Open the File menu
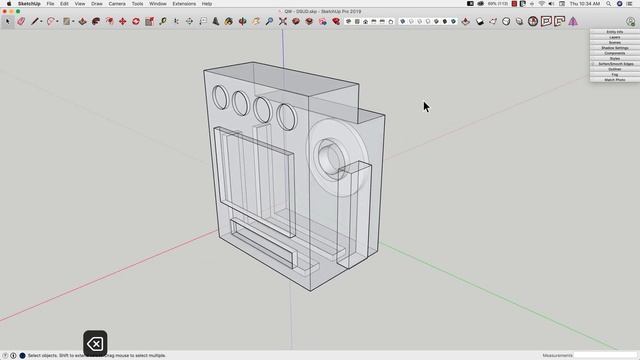The height and width of the screenshot is (360, 640). 50,4
